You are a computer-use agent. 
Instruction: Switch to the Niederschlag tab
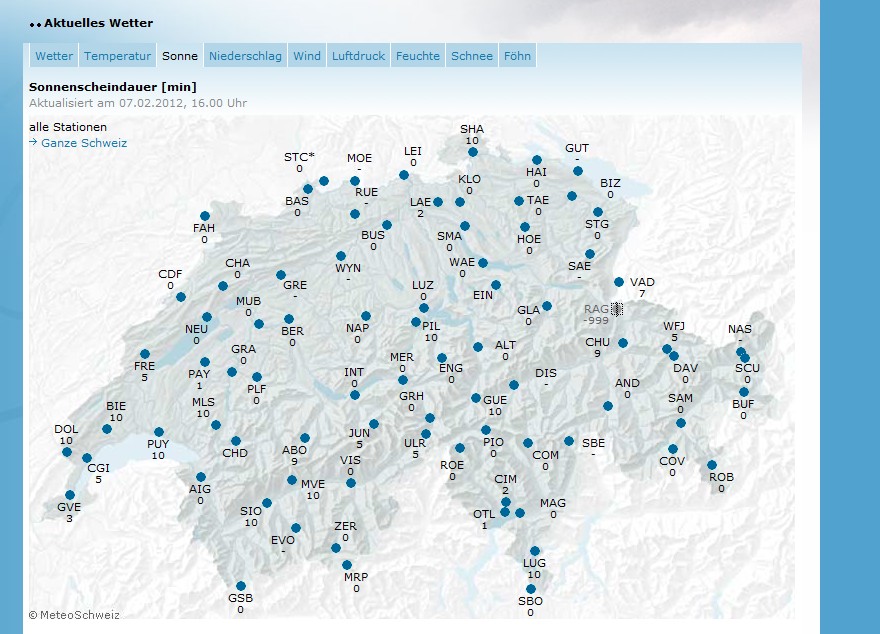point(245,56)
